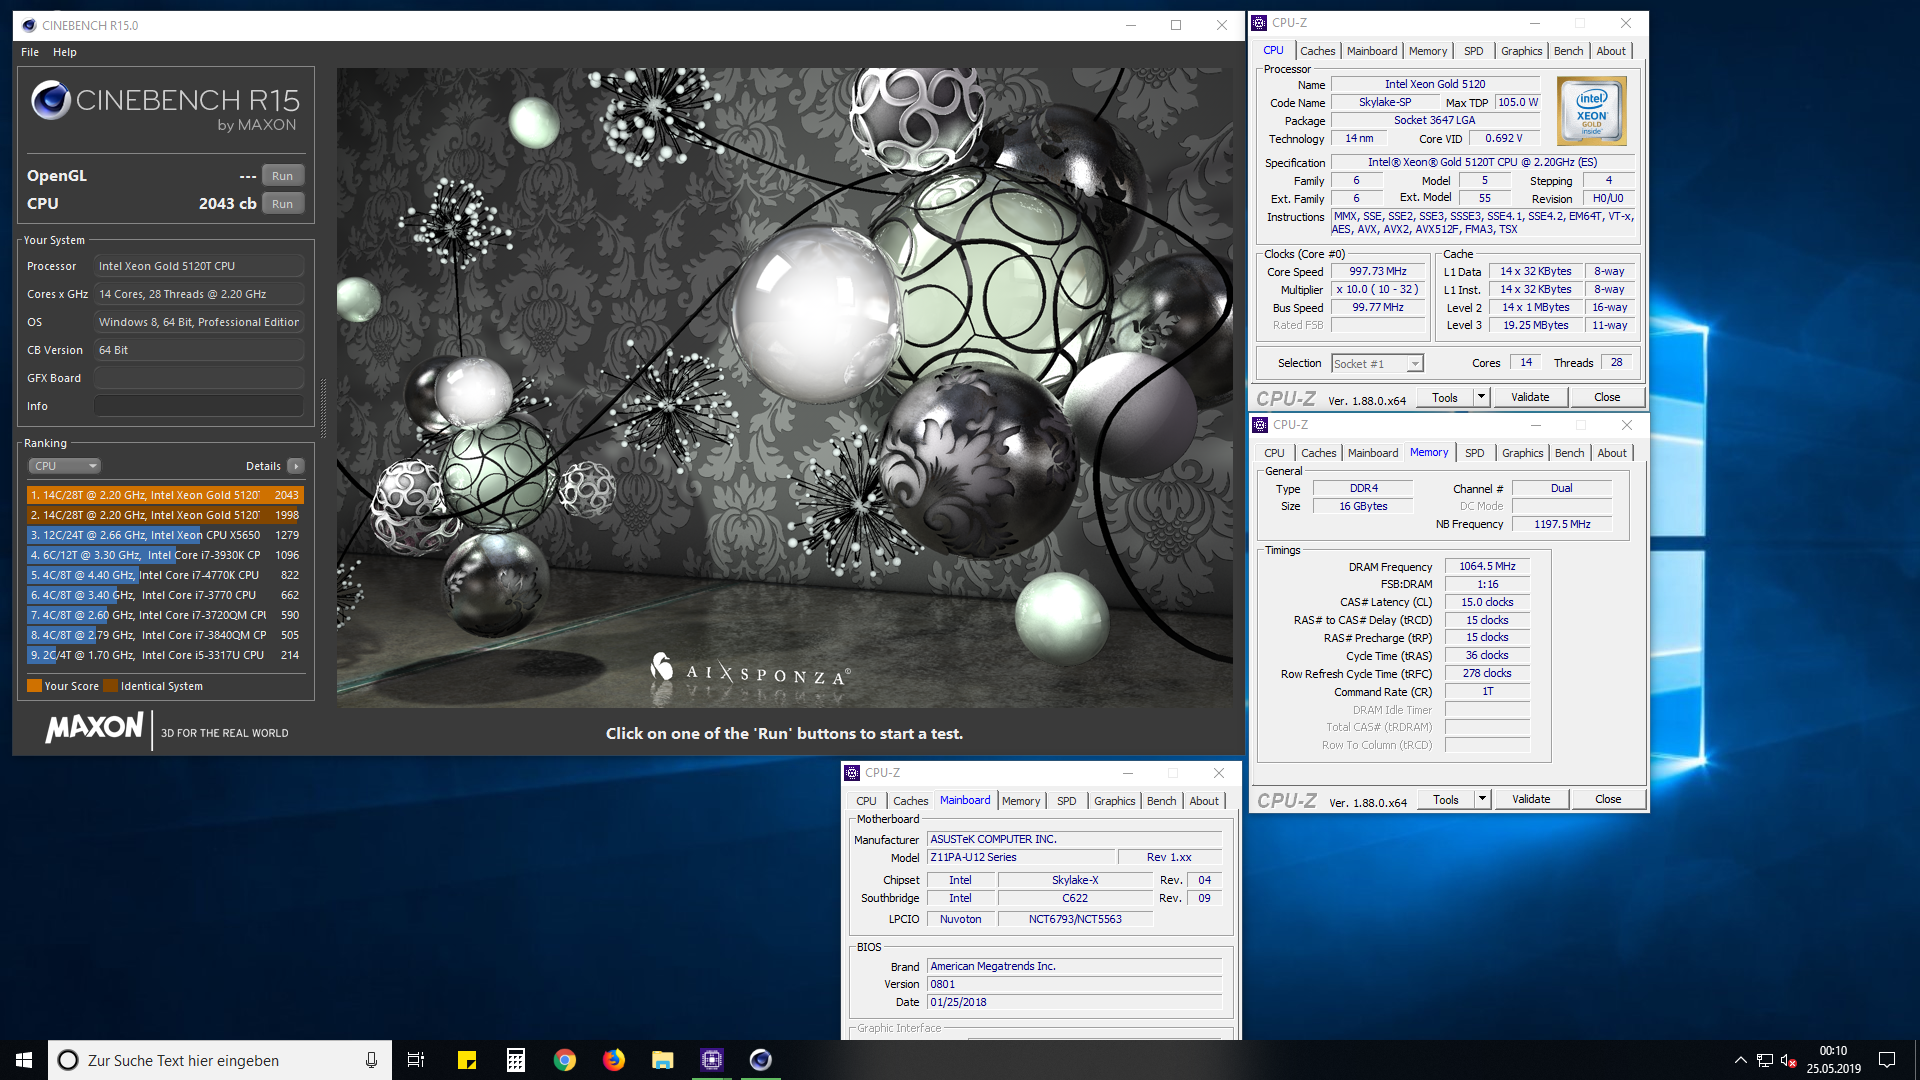Click the Cinebench title bar app icon

click(28, 25)
